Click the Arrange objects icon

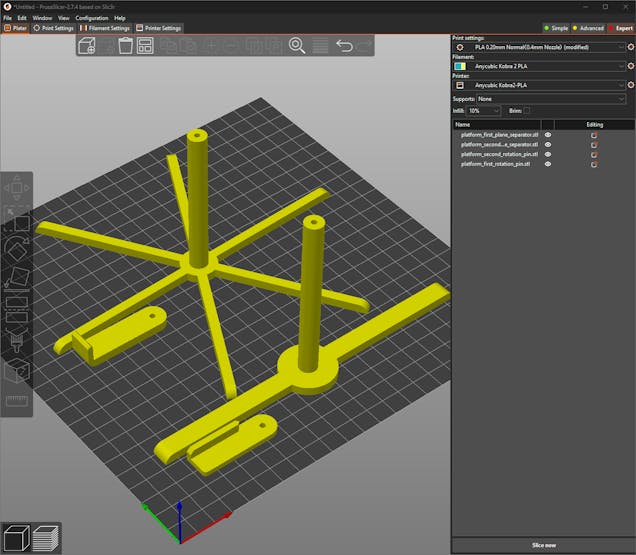(145, 46)
